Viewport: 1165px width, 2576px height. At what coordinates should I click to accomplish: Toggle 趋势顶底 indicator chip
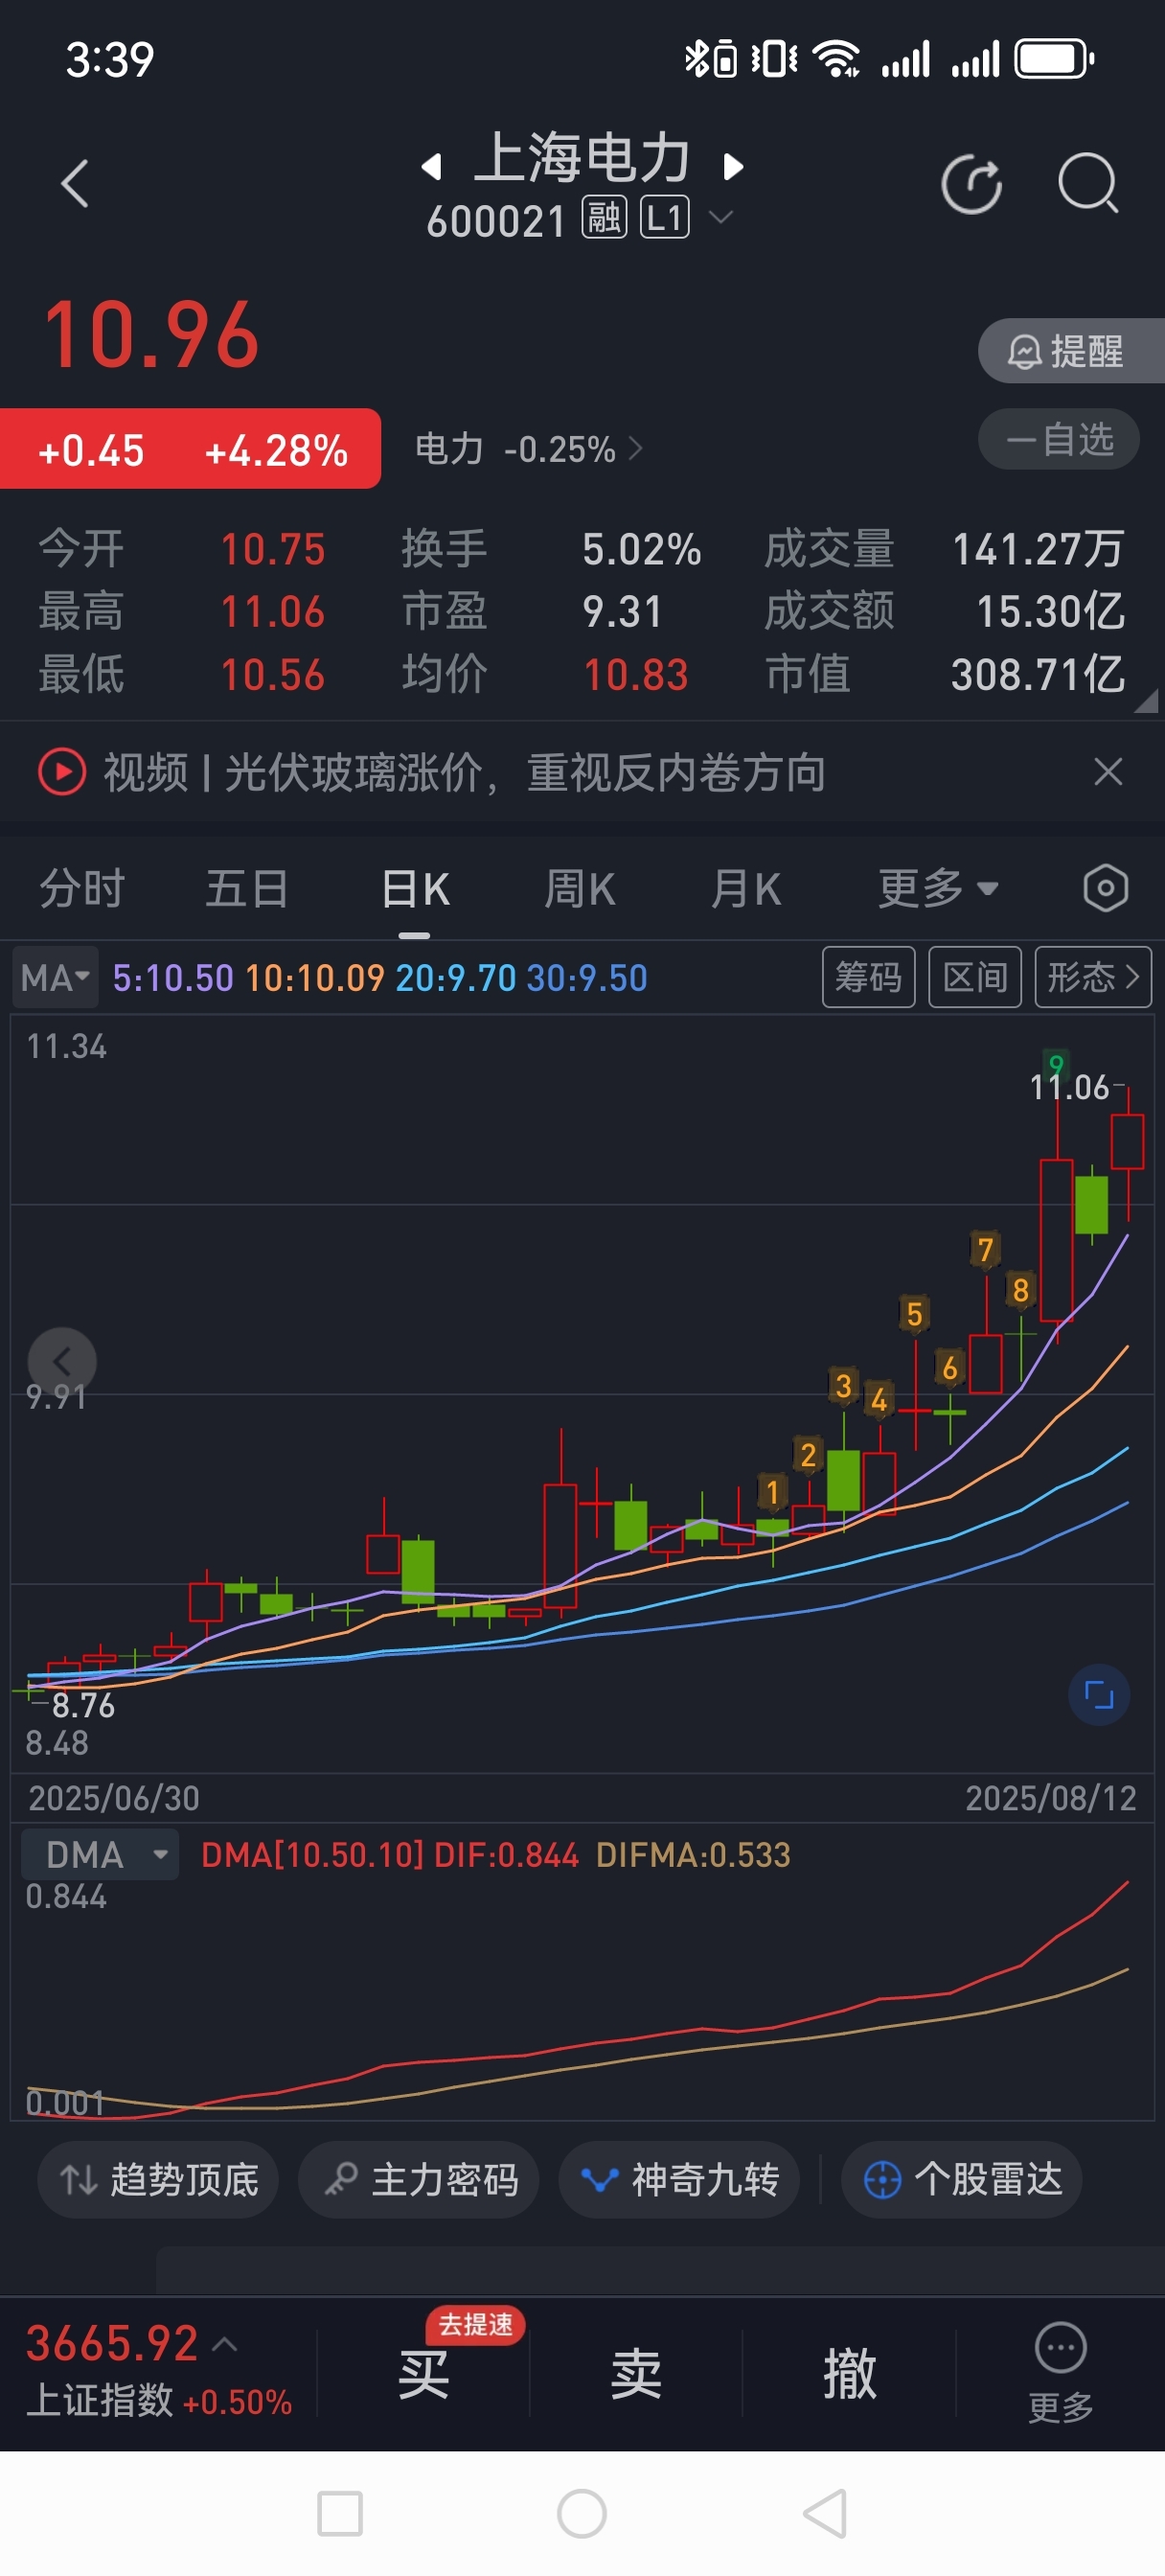point(158,2180)
